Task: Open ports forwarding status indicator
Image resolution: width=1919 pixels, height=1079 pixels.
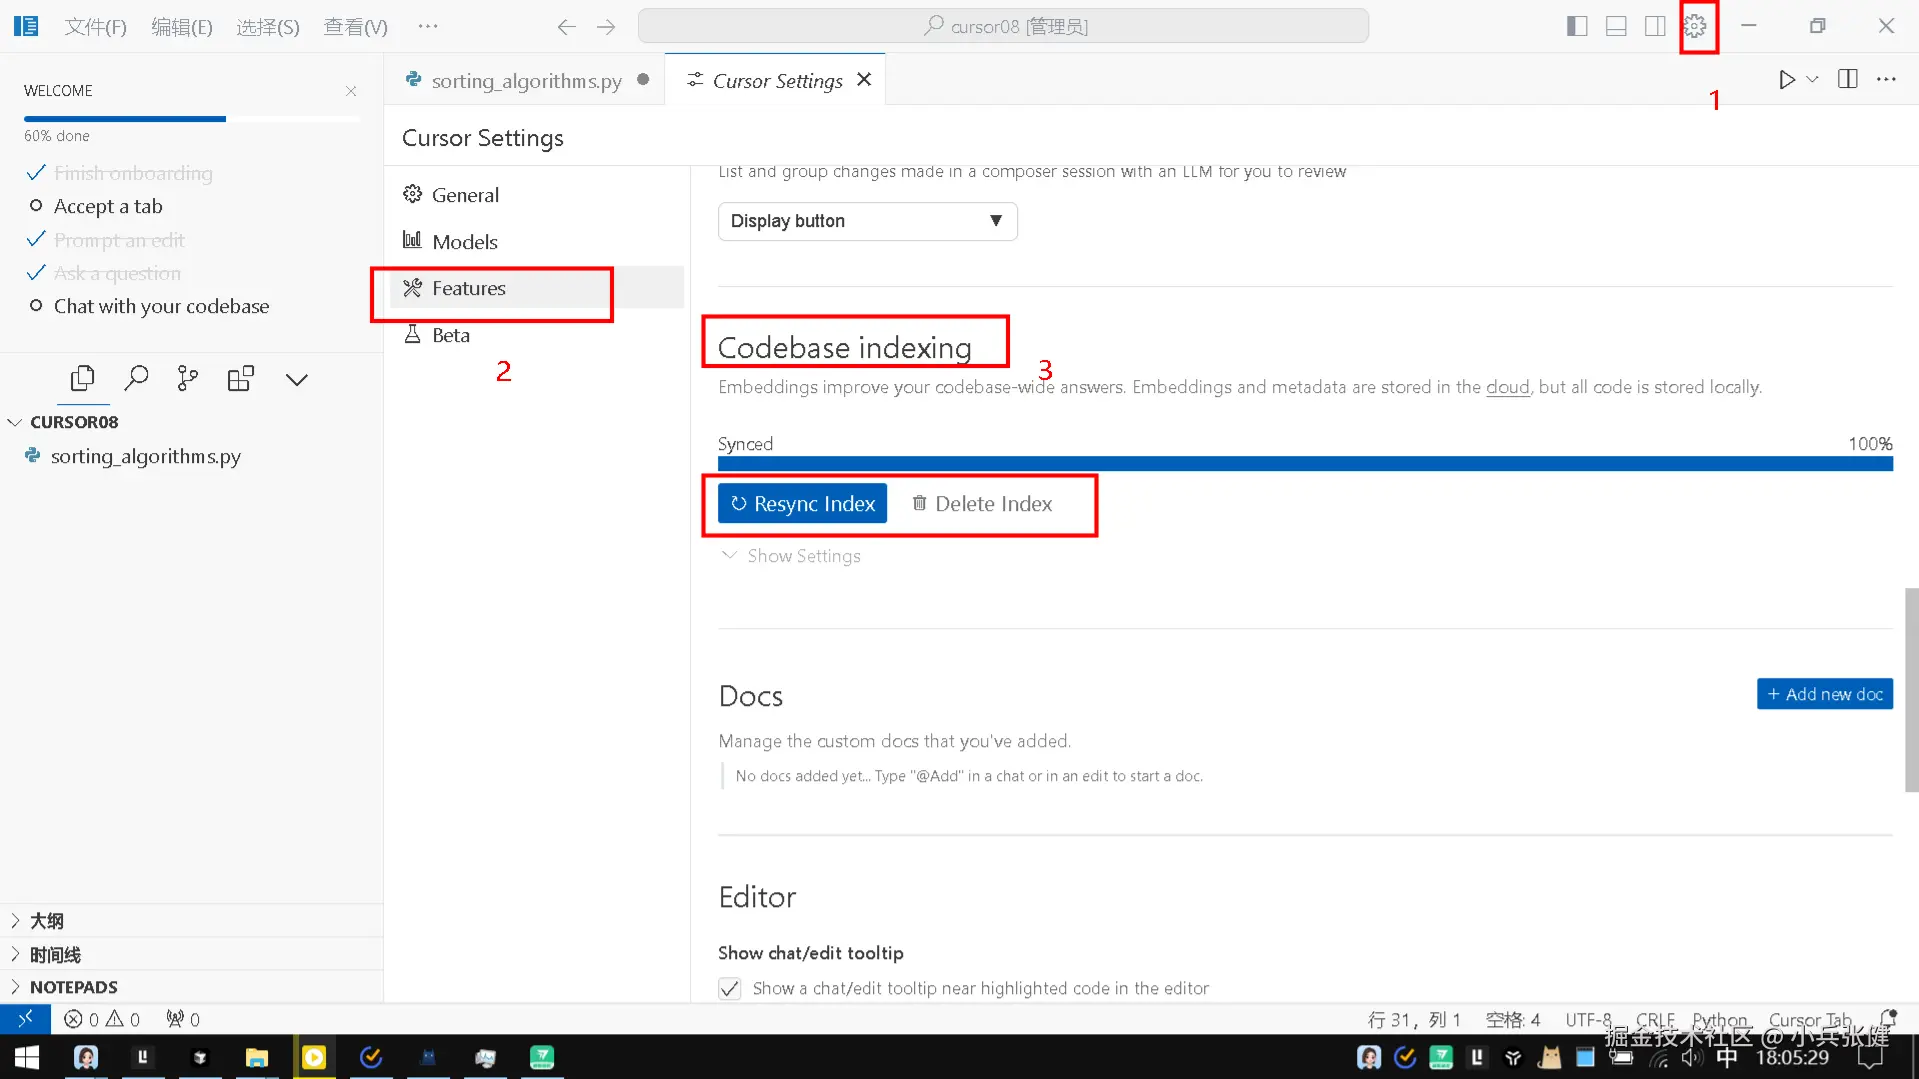Action: tap(183, 1019)
